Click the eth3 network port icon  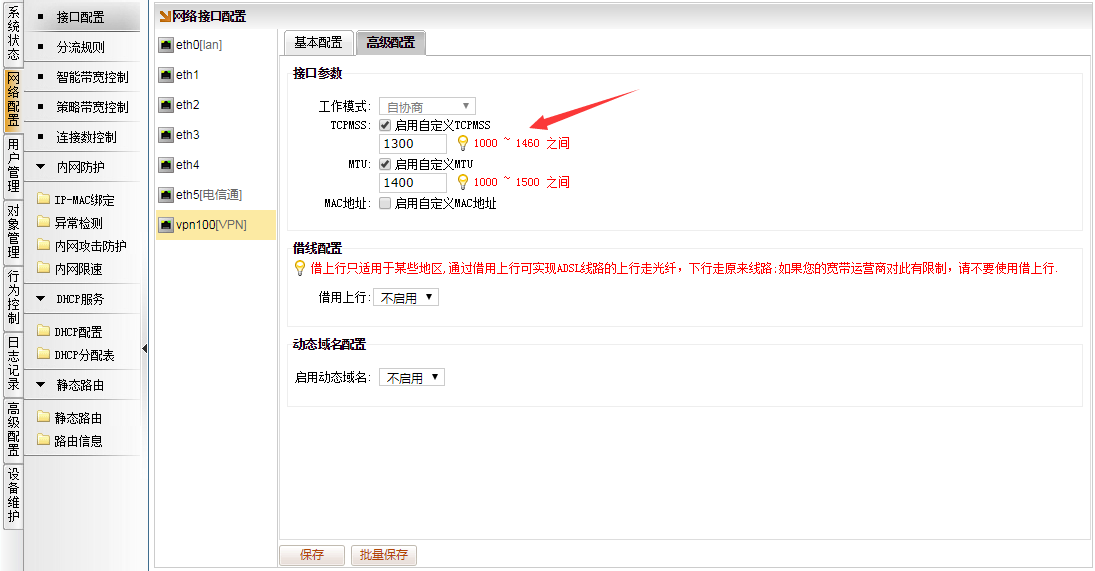point(166,135)
